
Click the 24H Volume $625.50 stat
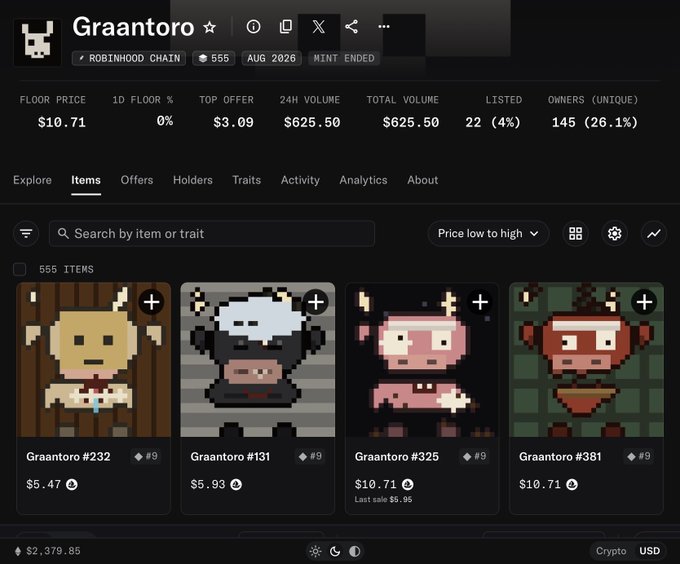pyautogui.click(x=310, y=112)
